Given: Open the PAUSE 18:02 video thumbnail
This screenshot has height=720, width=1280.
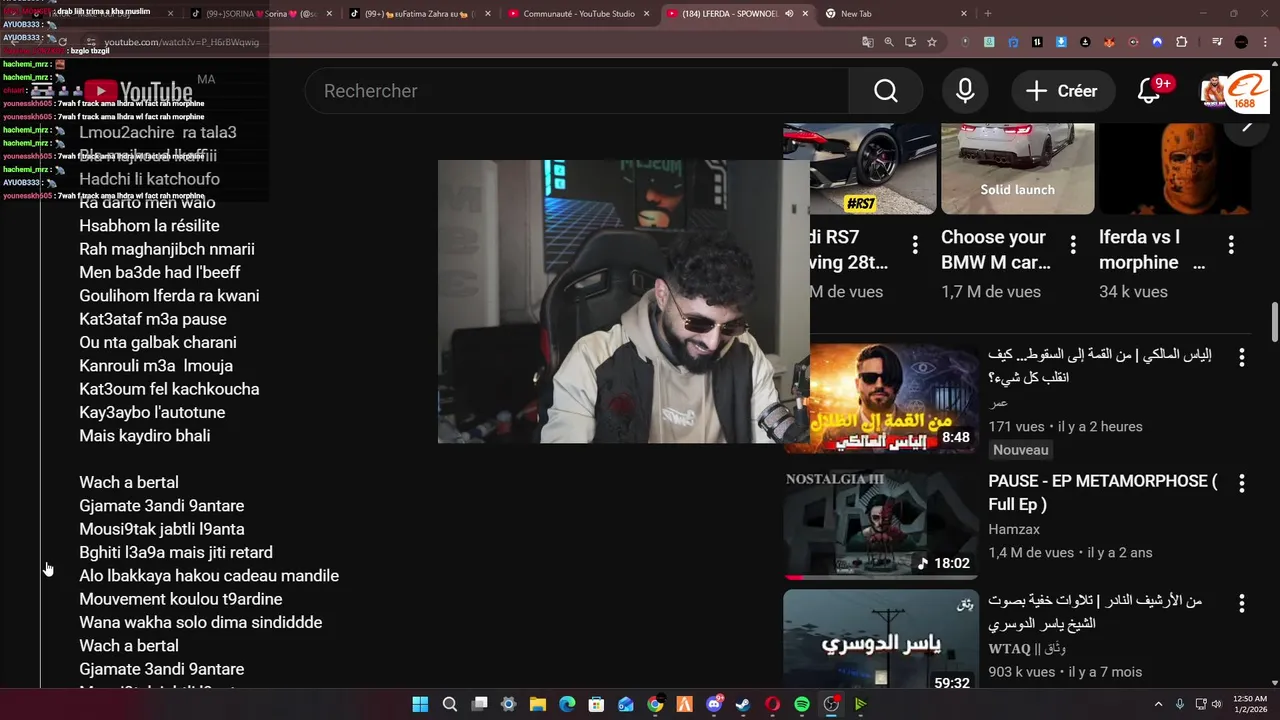Looking at the screenshot, I should click(x=881, y=524).
